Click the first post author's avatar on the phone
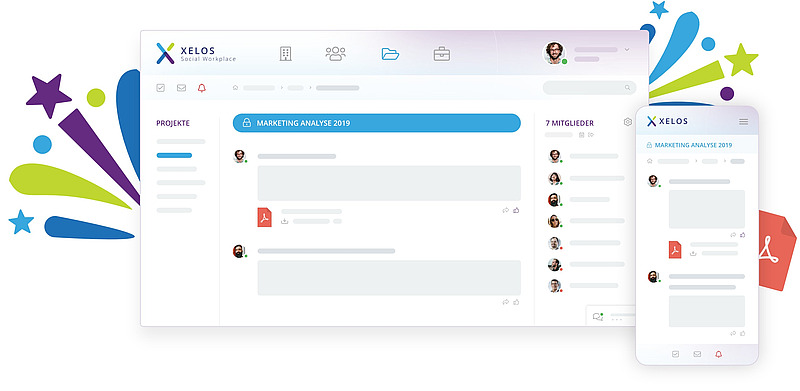This screenshot has height=391, width=800. (653, 181)
